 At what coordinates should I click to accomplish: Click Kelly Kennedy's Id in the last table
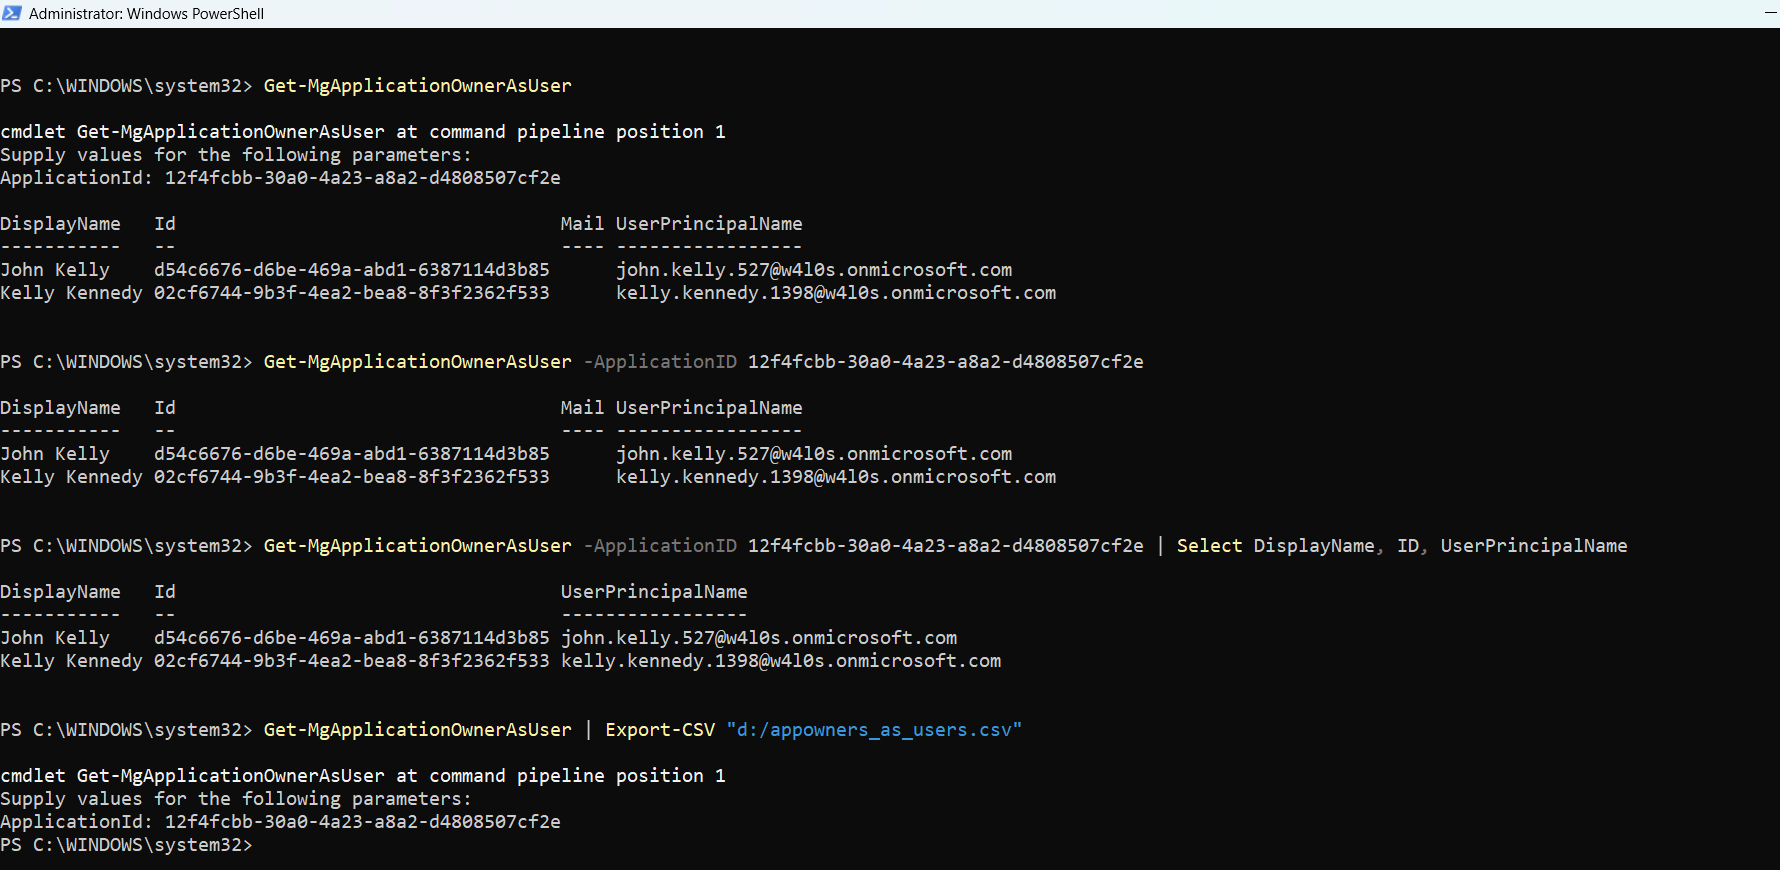(x=351, y=661)
